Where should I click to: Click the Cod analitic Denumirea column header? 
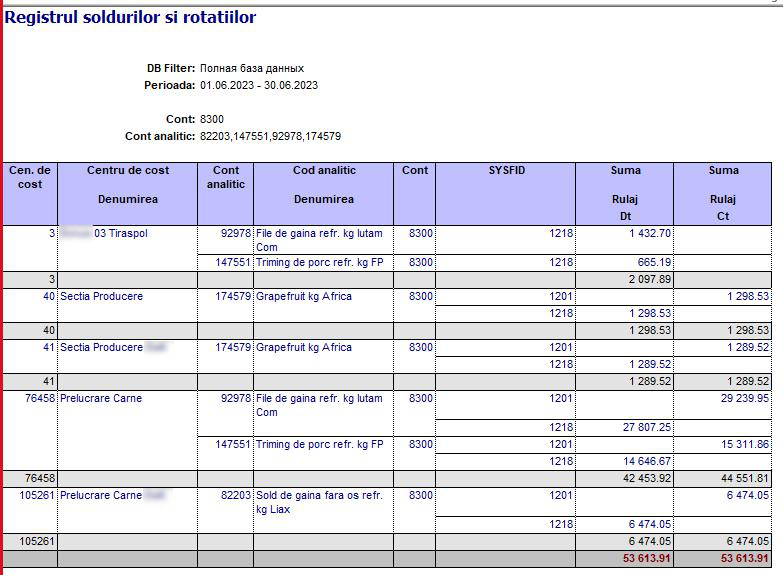click(324, 194)
